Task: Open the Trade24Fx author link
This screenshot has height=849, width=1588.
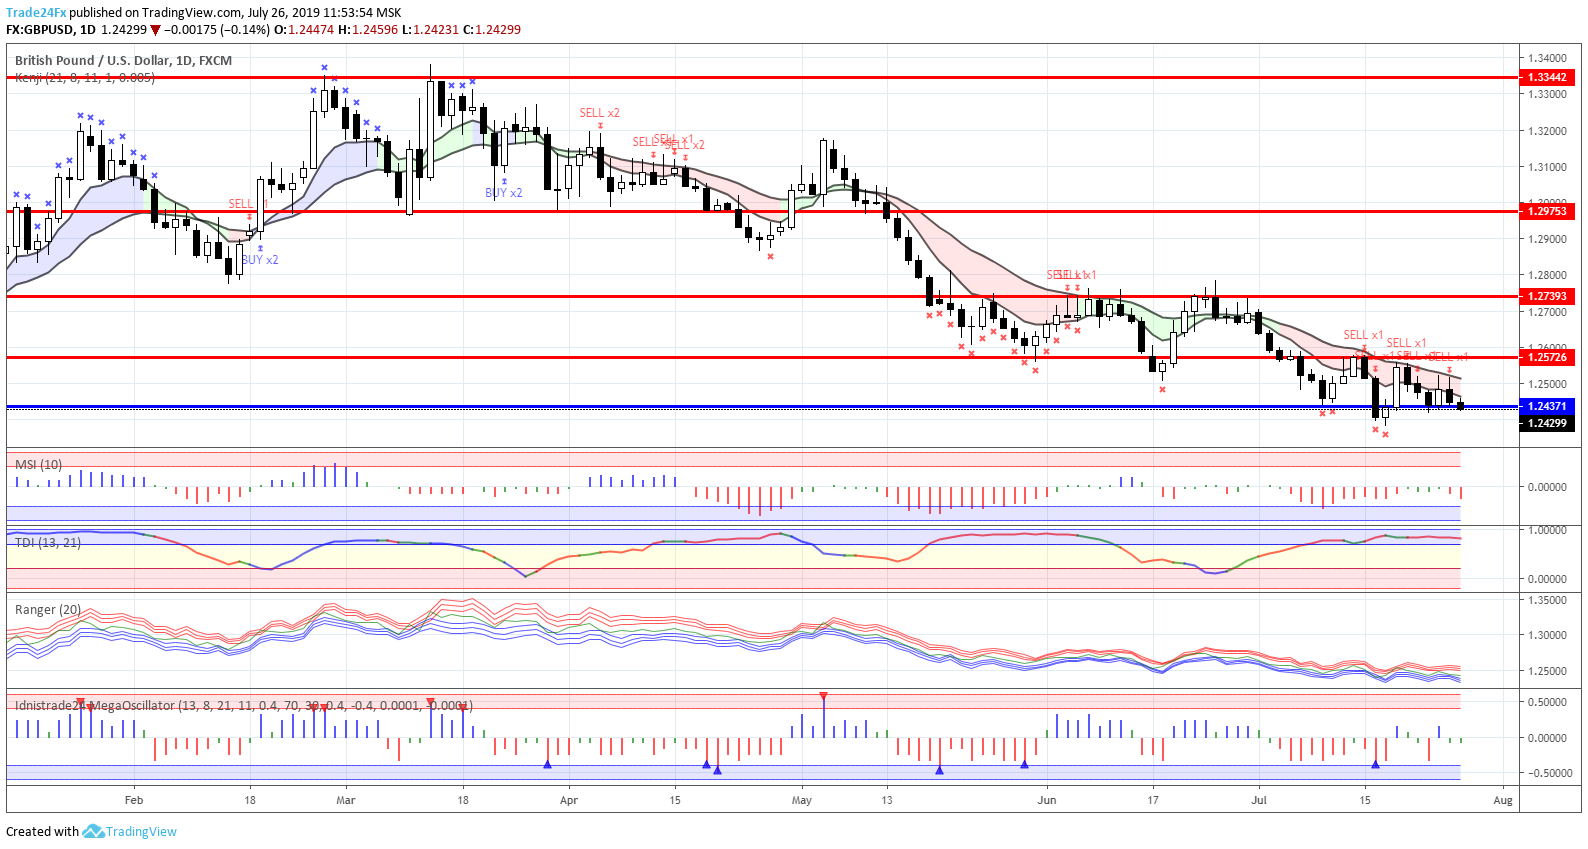Action: (36, 13)
